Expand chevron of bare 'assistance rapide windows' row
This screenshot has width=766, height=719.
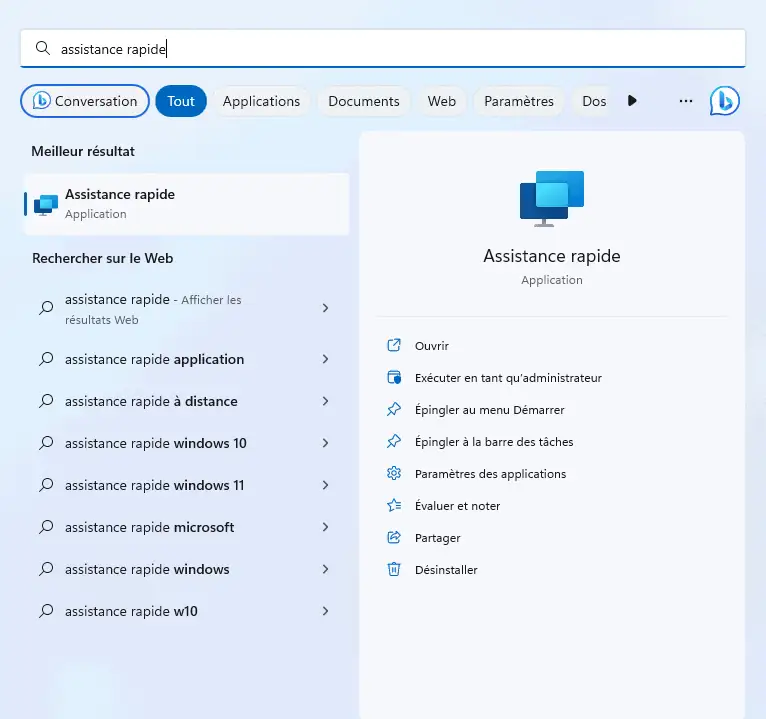tap(325, 569)
